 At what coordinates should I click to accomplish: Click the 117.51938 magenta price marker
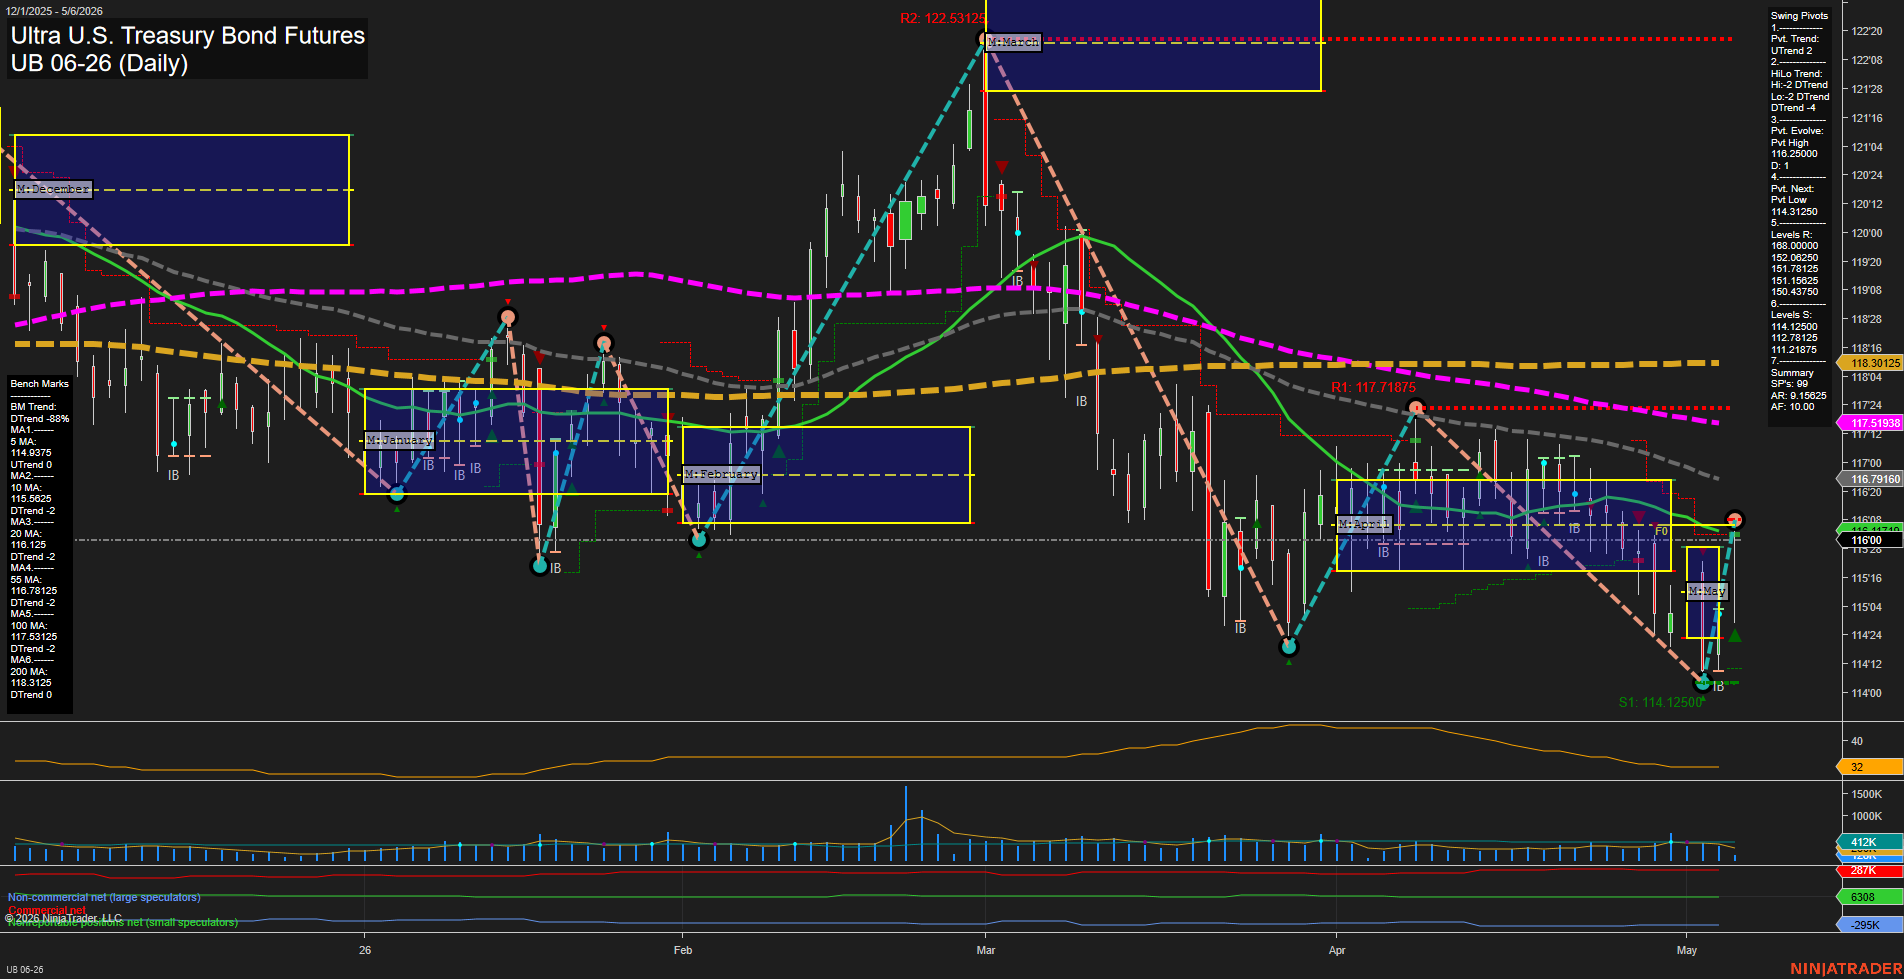(x=1870, y=423)
